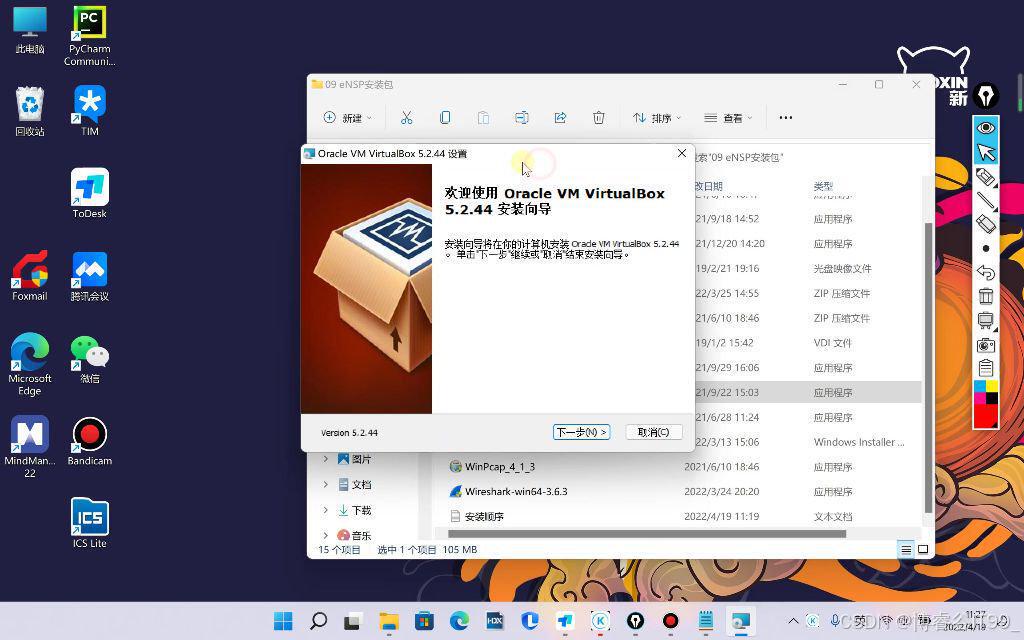Image resolution: width=1024 pixels, height=640 pixels.
Task: Open the This PC (此电脑) desktop icon
Action: coord(29,30)
